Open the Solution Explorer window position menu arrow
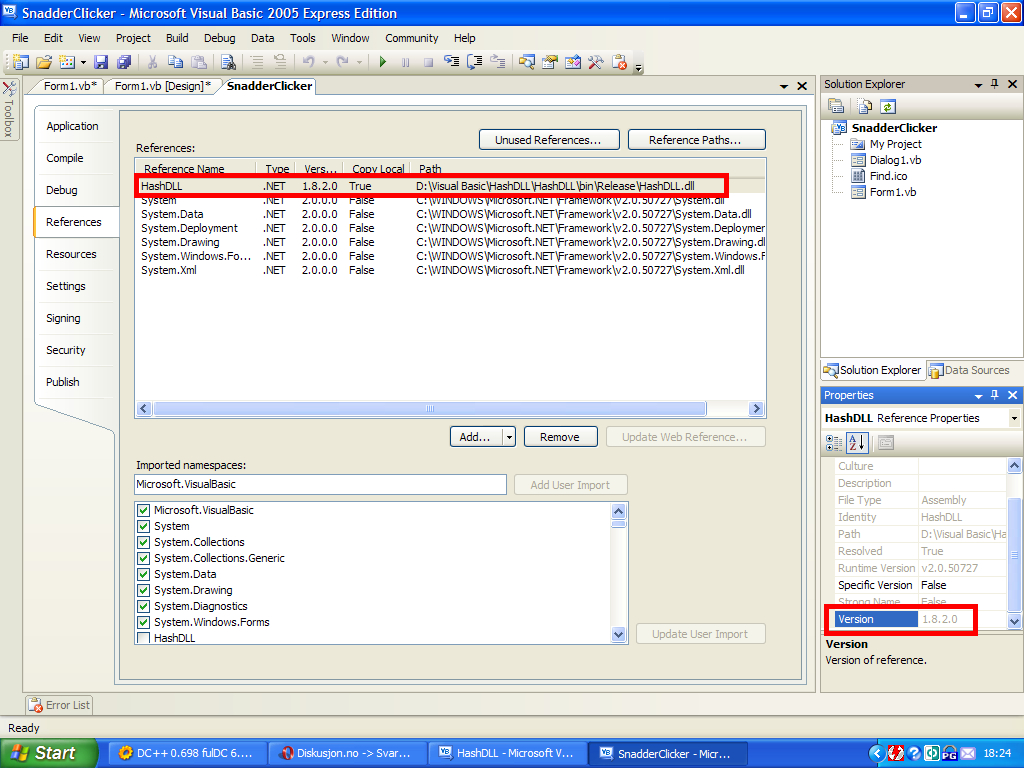The image size is (1024, 768). (x=978, y=85)
